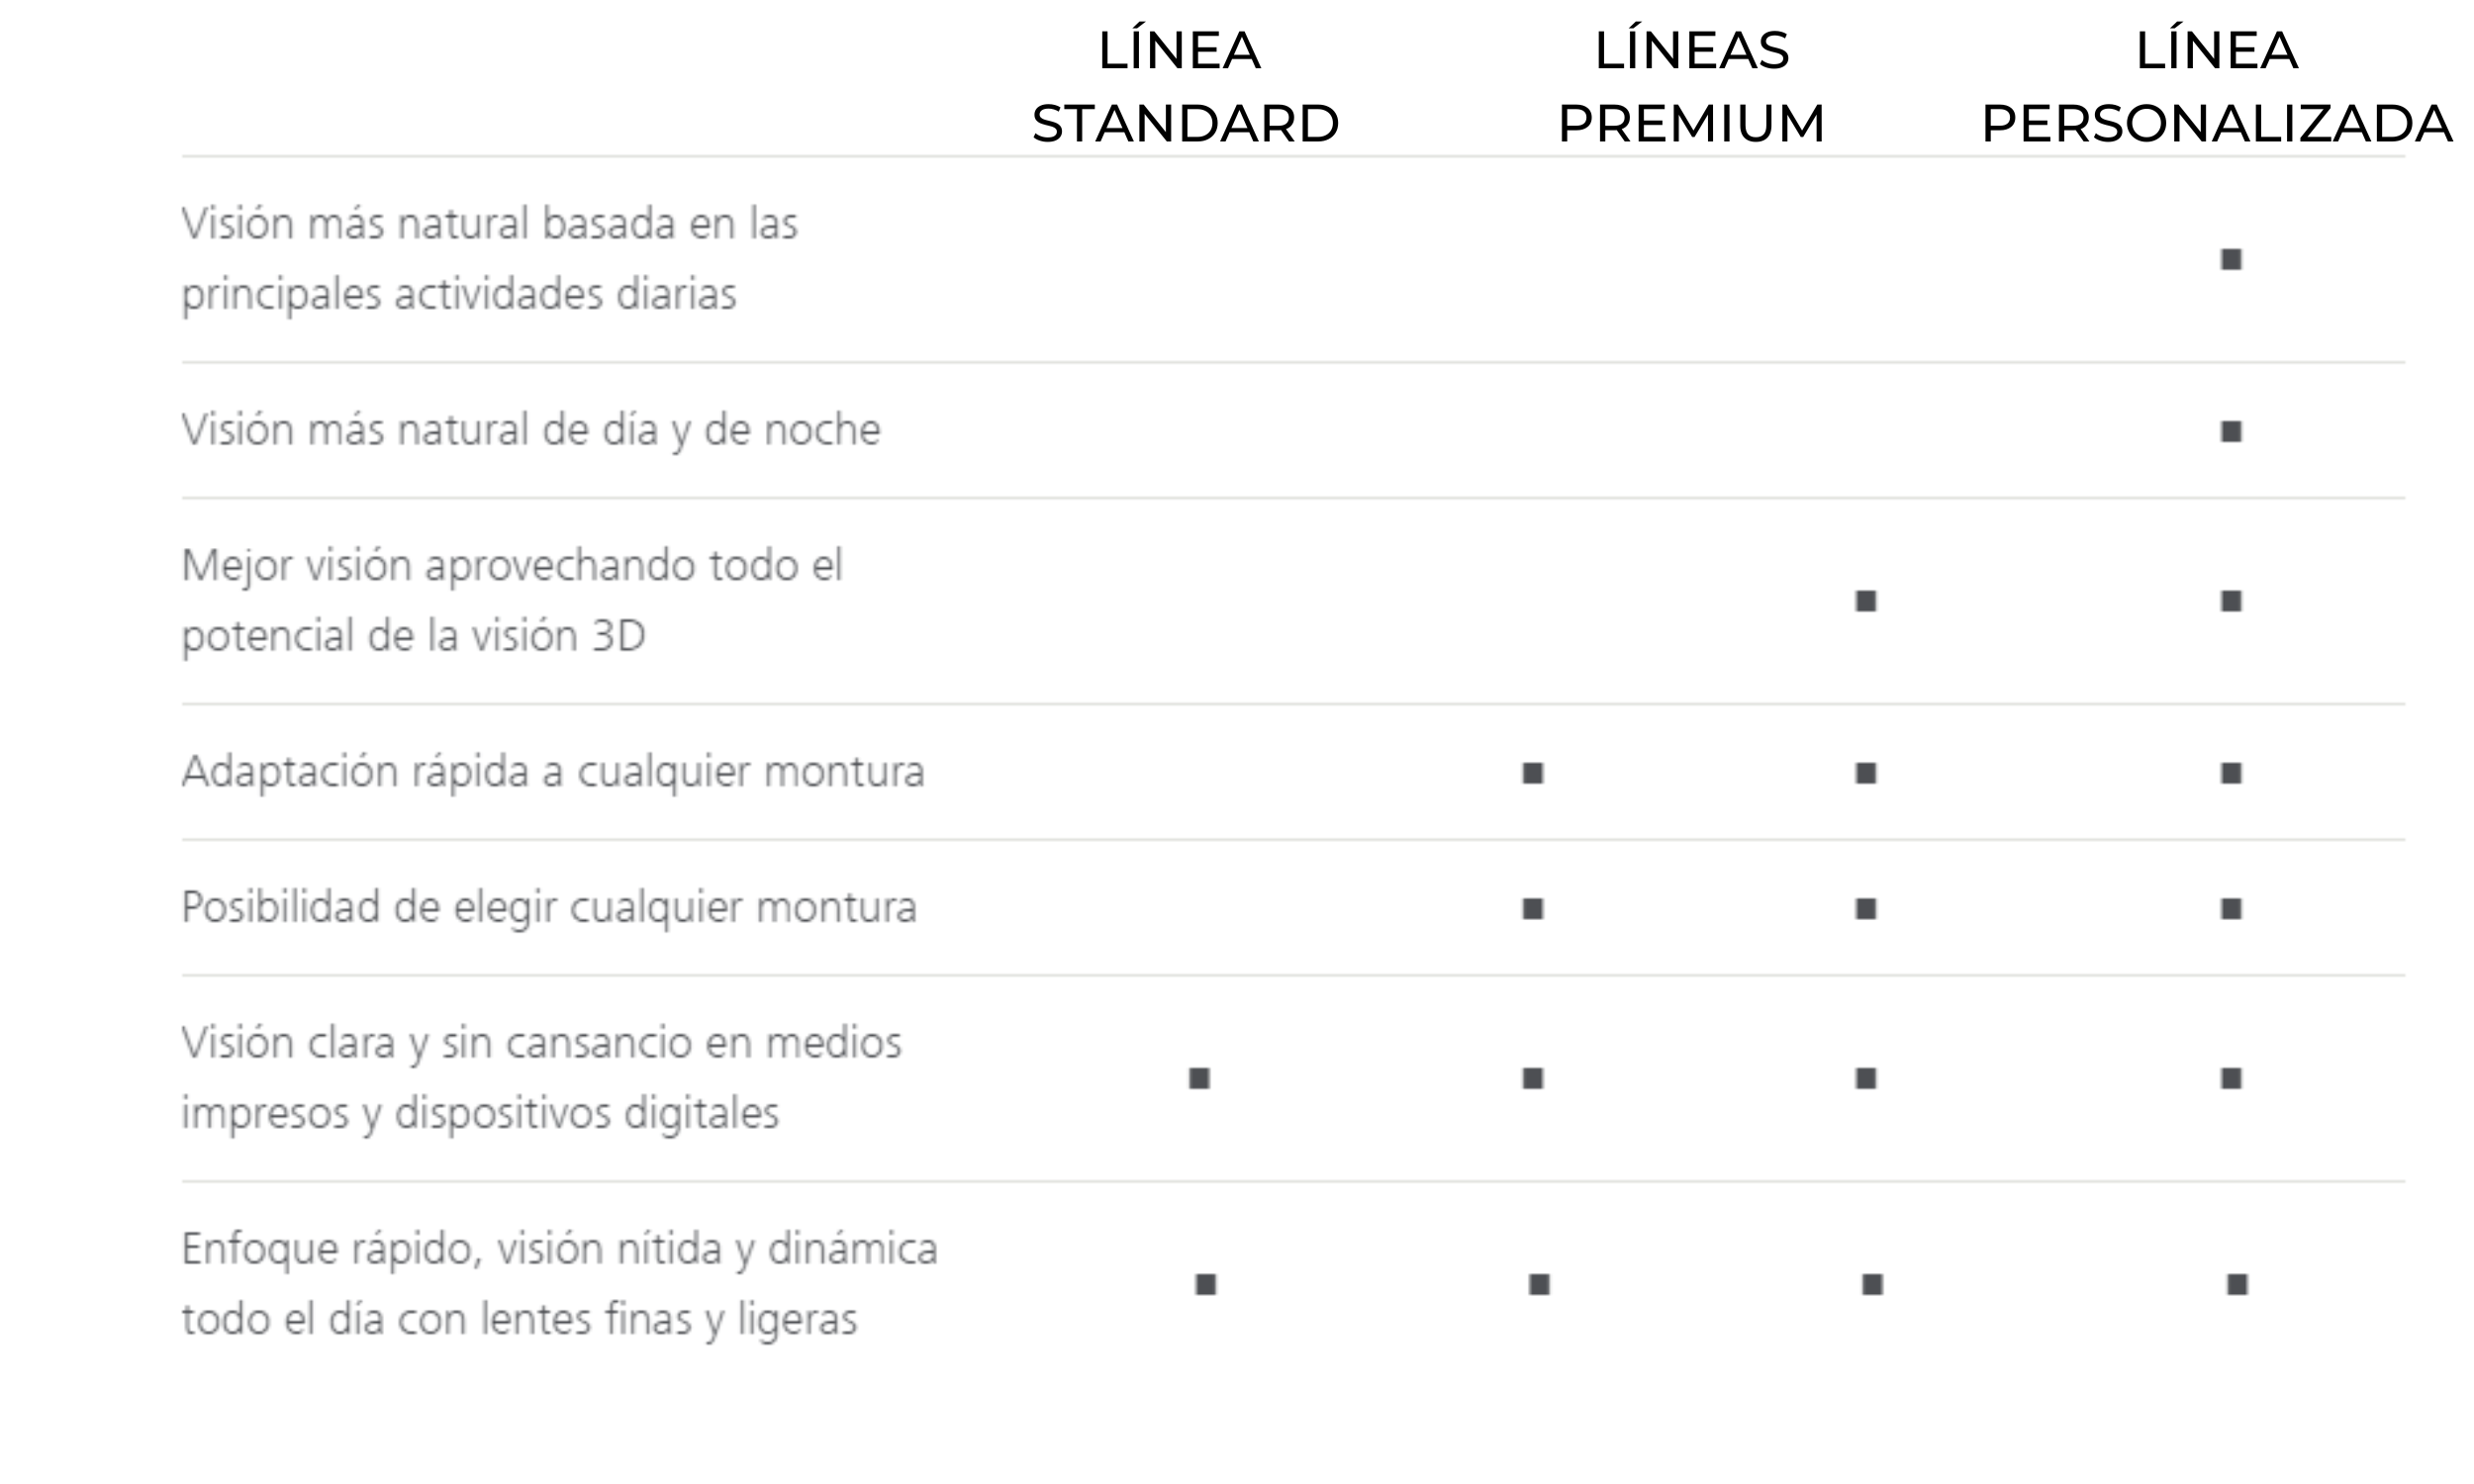Click the Personalizada marker in the 'Posibilidad de elegir' row
Screen dimensions: 2474x1484
point(2231,909)
